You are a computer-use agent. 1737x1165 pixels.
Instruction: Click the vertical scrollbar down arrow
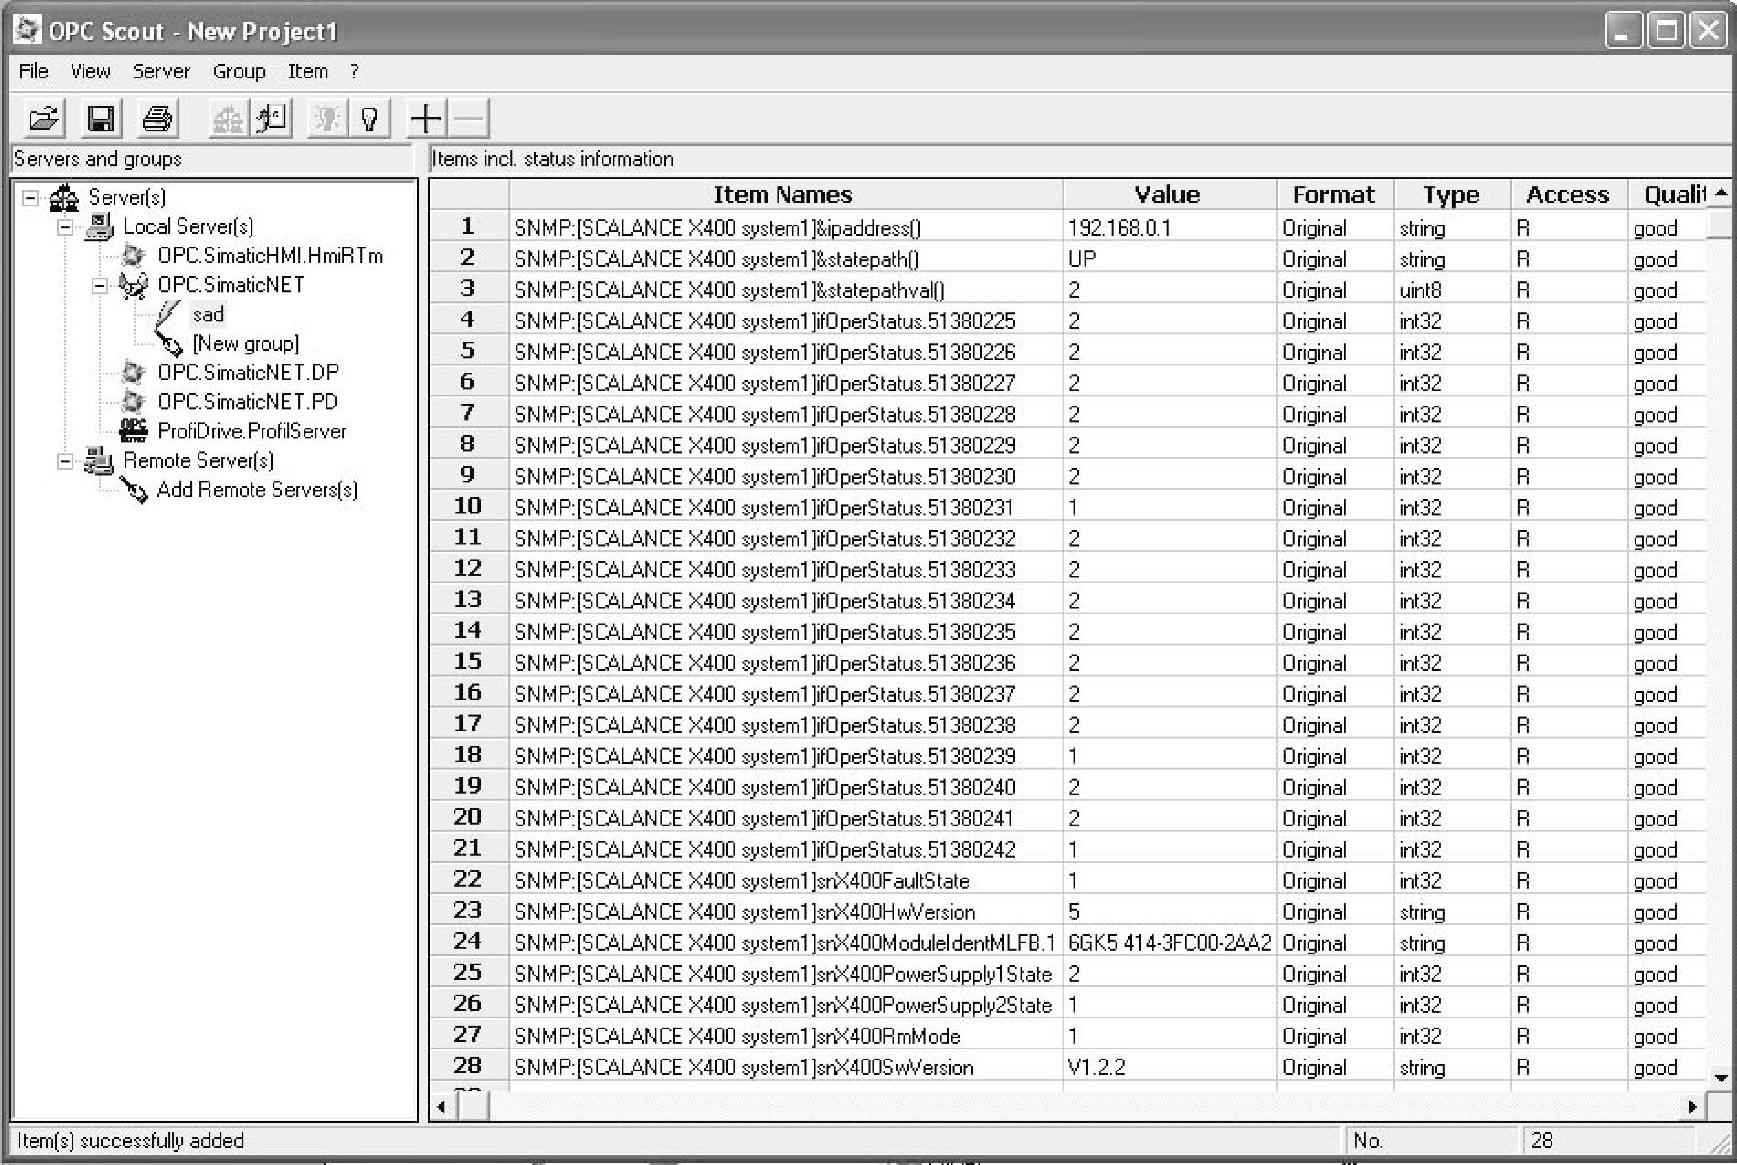pyautogui.click(x=1720, y=1078)
